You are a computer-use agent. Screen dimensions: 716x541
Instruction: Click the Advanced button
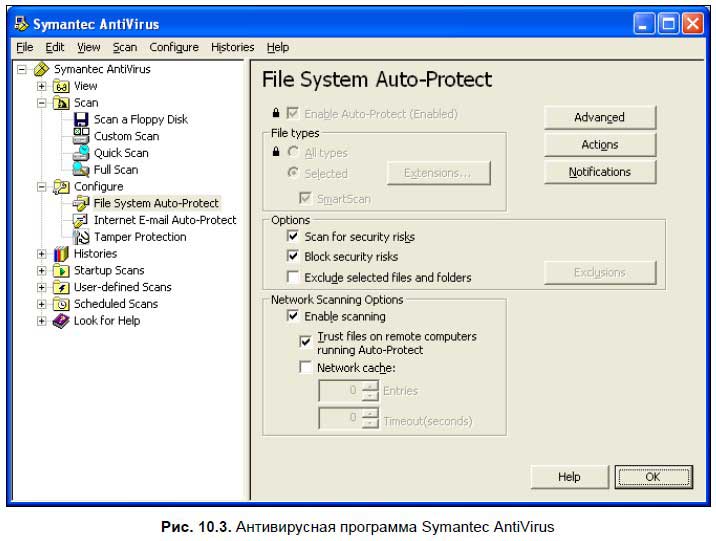tap(599, 118)
